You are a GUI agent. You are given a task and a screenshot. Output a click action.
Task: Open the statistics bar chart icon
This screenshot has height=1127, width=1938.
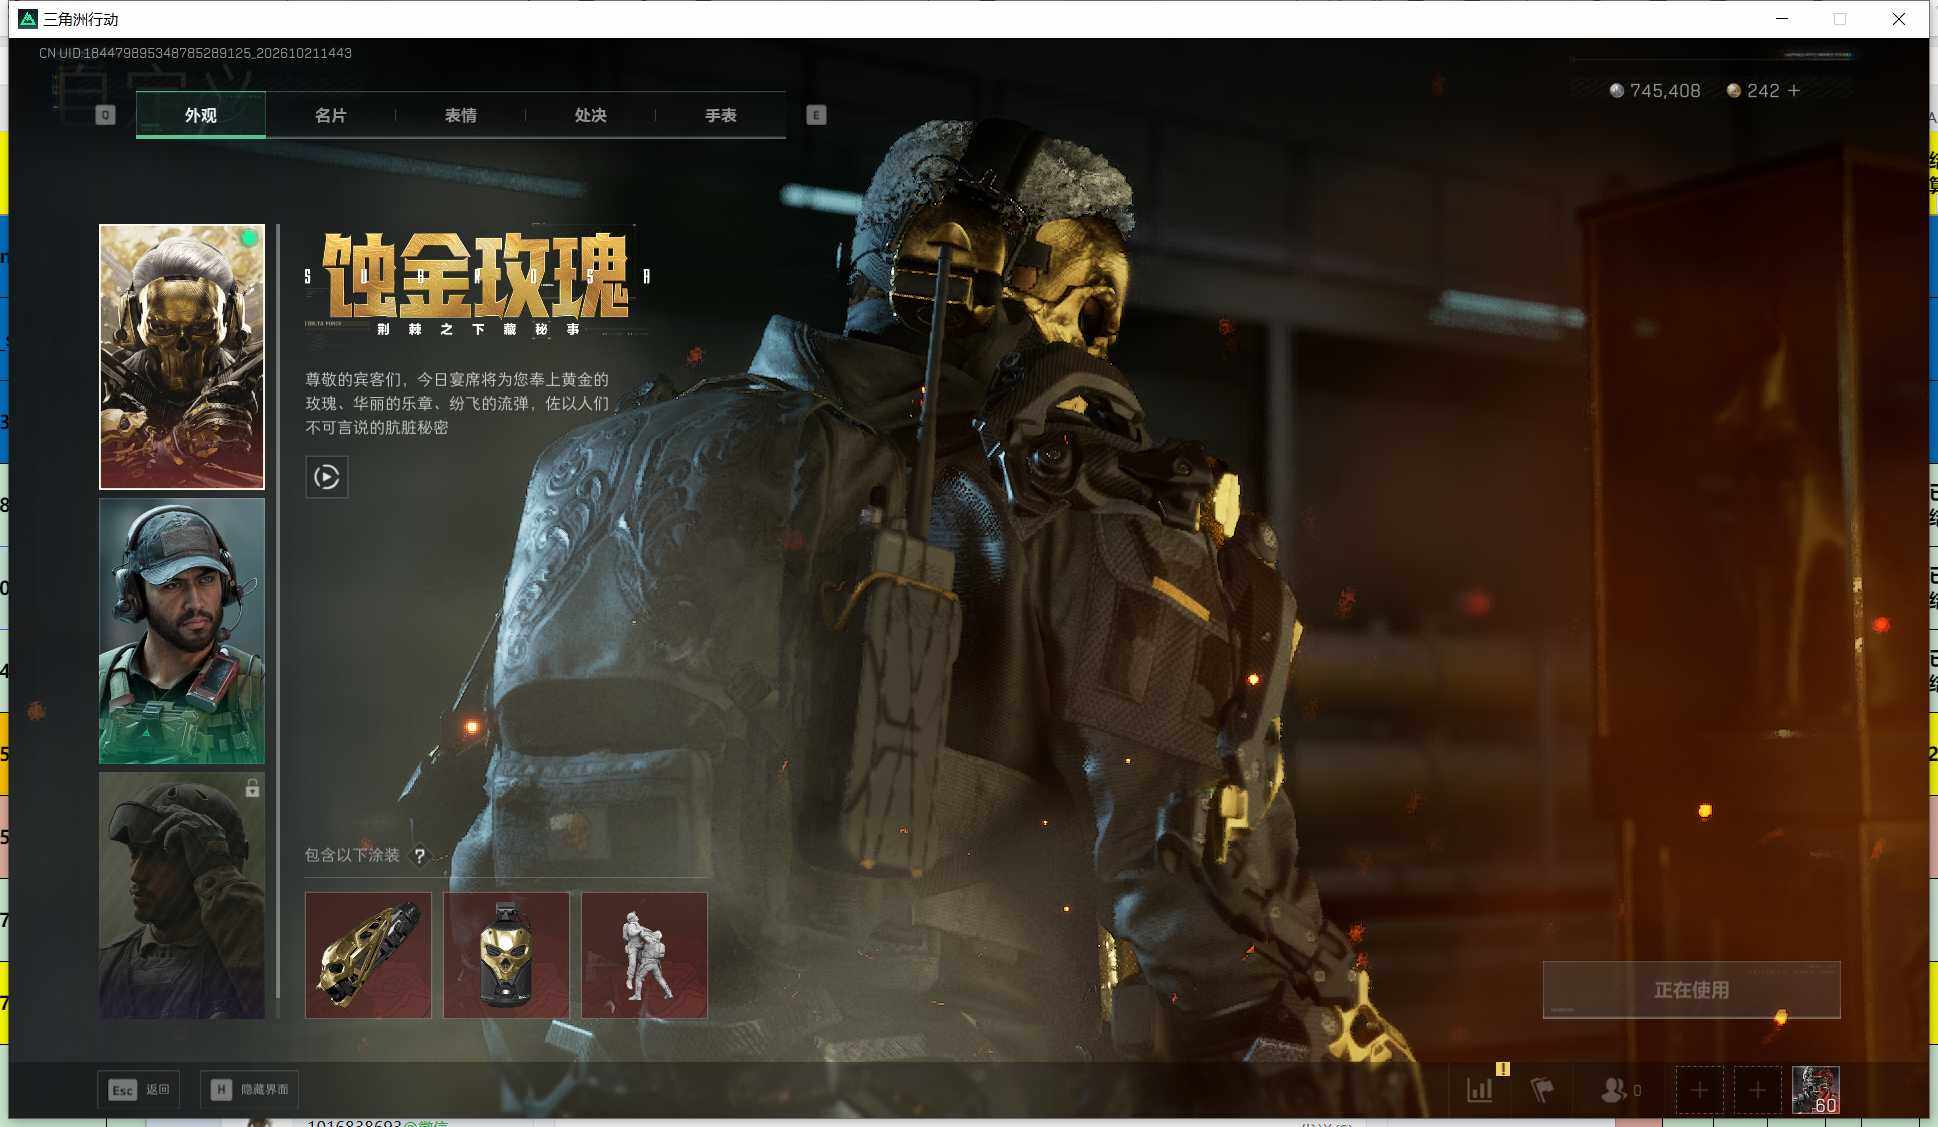pos(1480,1090)
